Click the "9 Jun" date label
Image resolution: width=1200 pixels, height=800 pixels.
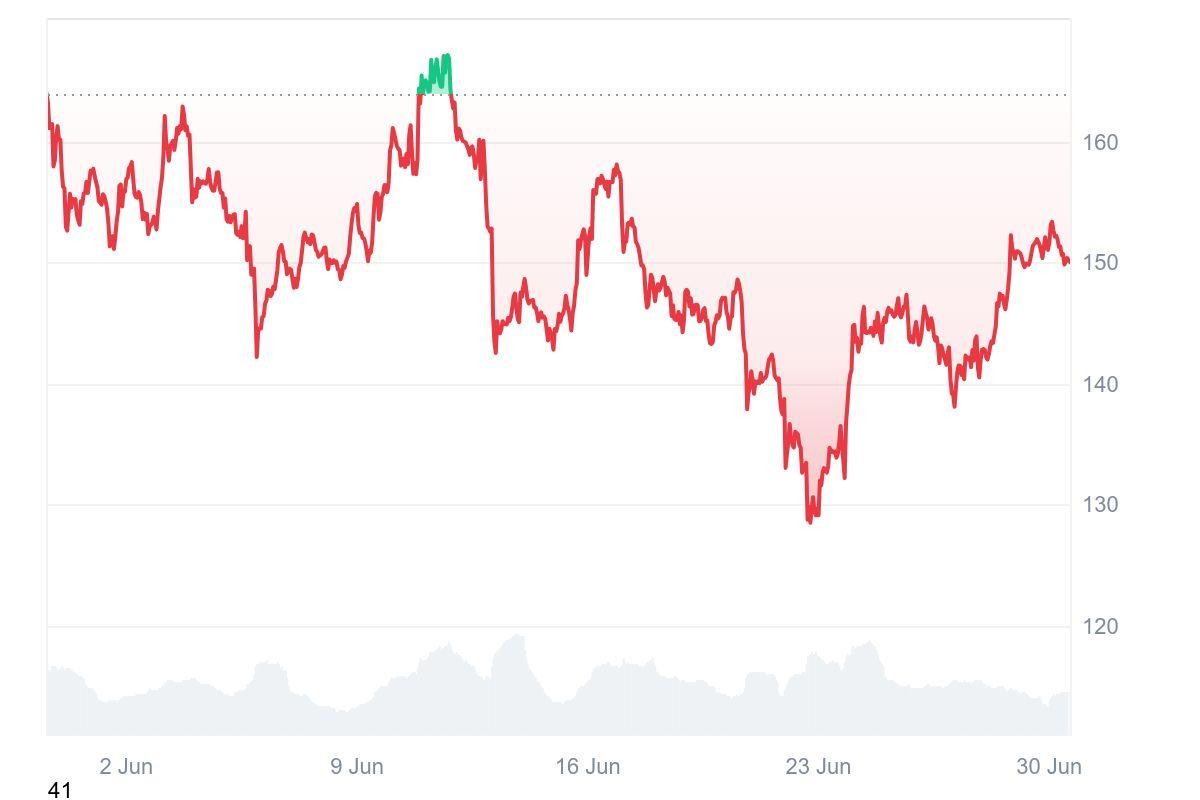(x=357, y=767)
